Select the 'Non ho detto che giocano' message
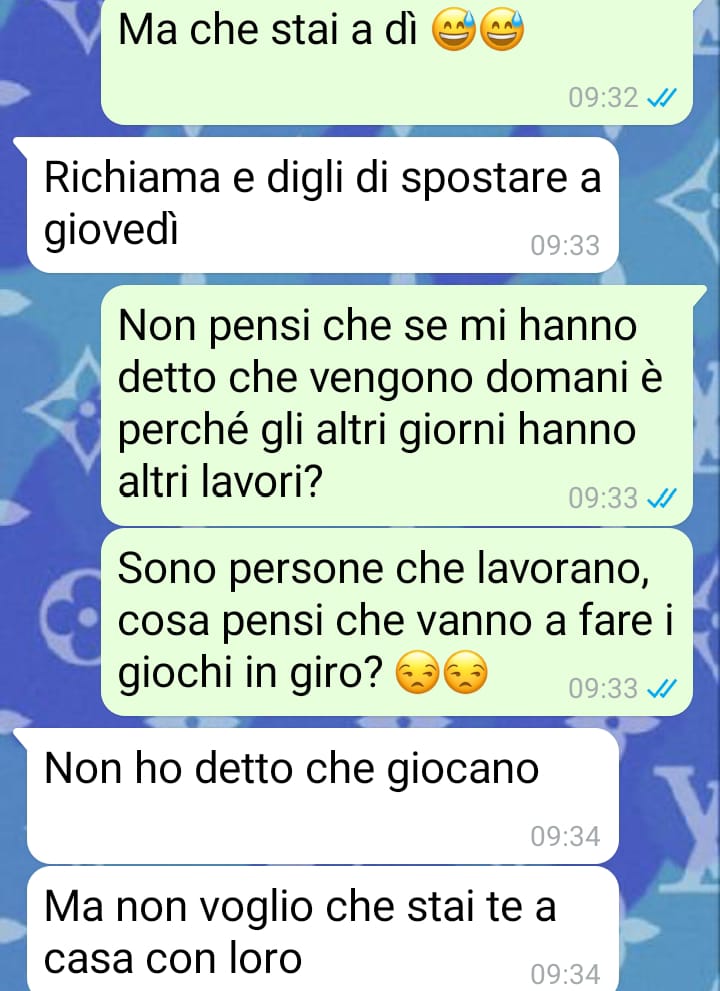720x991 pixels. pyautogui.click(x=322, y=796)
